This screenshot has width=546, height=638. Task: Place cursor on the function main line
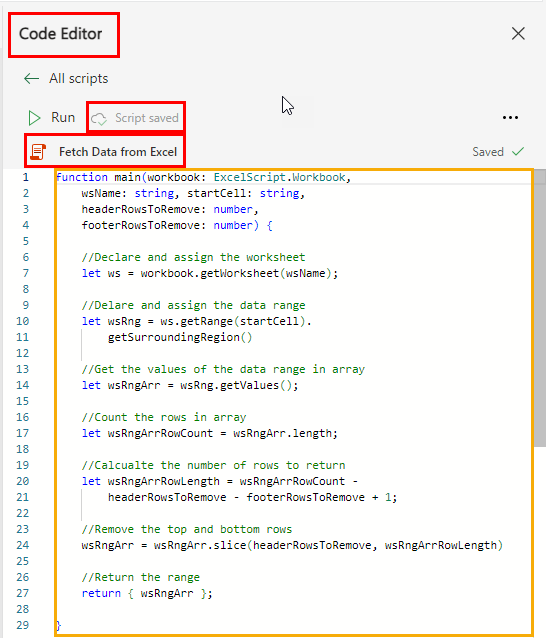tap(203, 177)
